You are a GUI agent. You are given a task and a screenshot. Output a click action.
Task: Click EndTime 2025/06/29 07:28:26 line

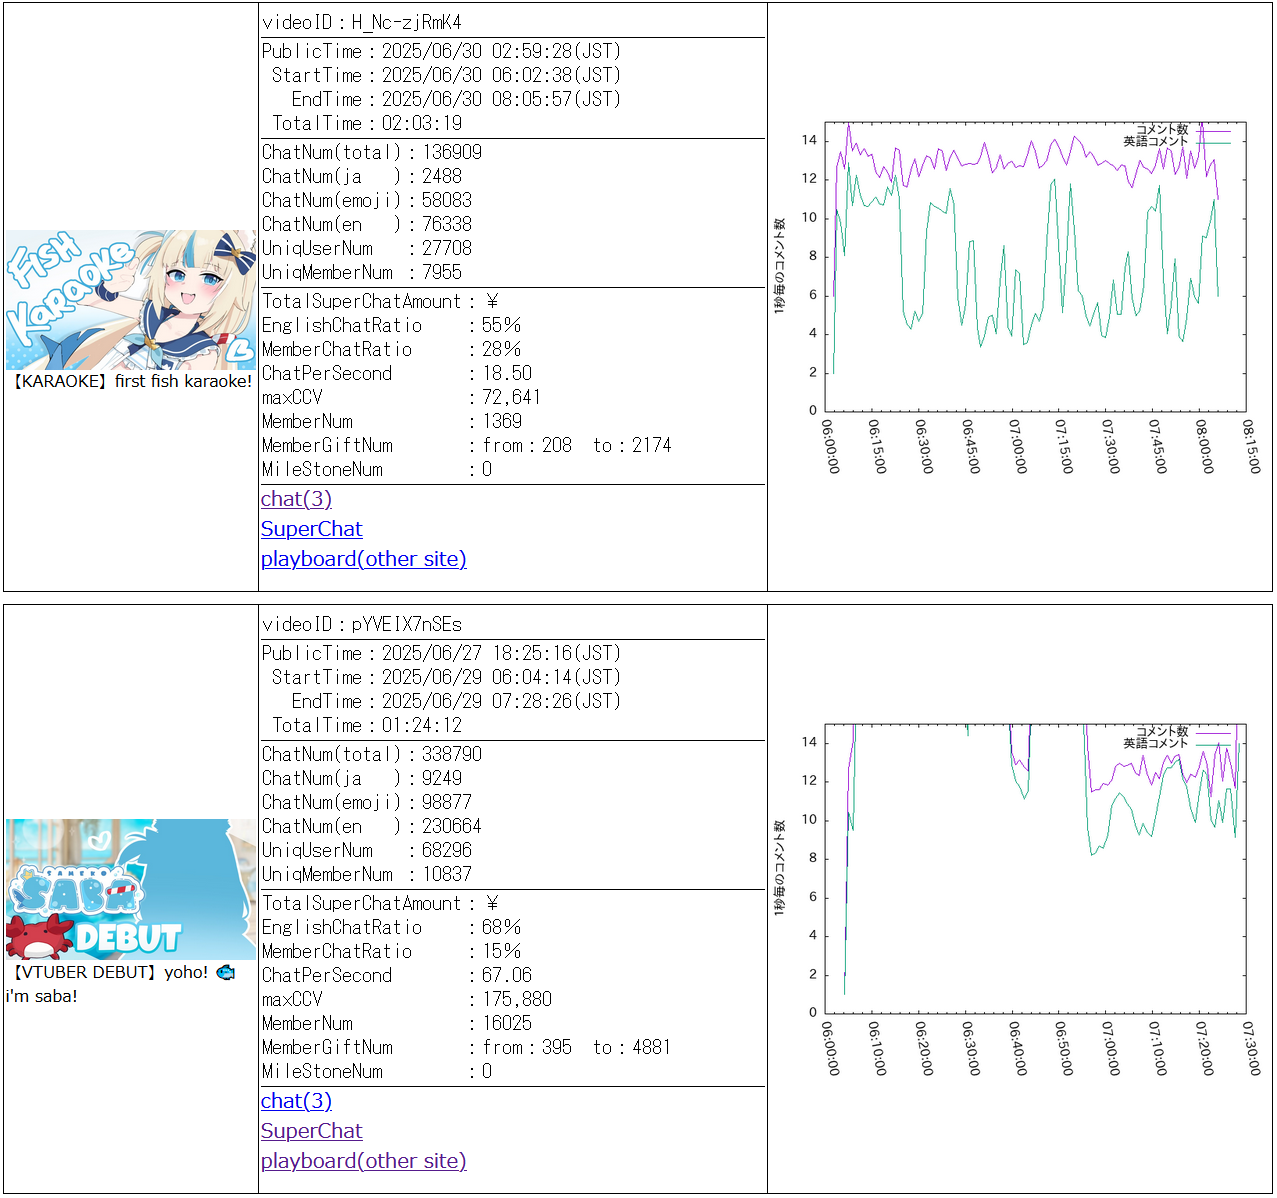(x=457, y=701)
